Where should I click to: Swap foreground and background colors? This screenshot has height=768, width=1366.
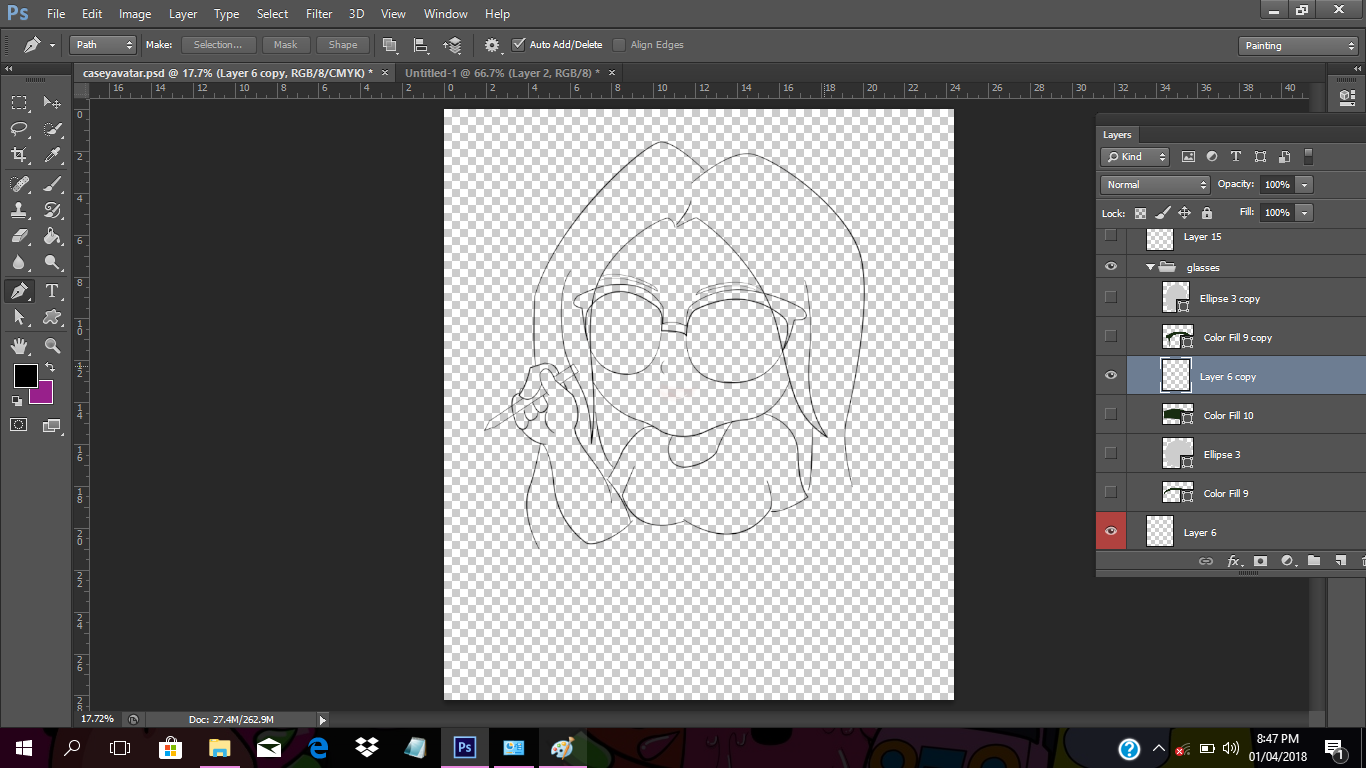tap(50, 368)
